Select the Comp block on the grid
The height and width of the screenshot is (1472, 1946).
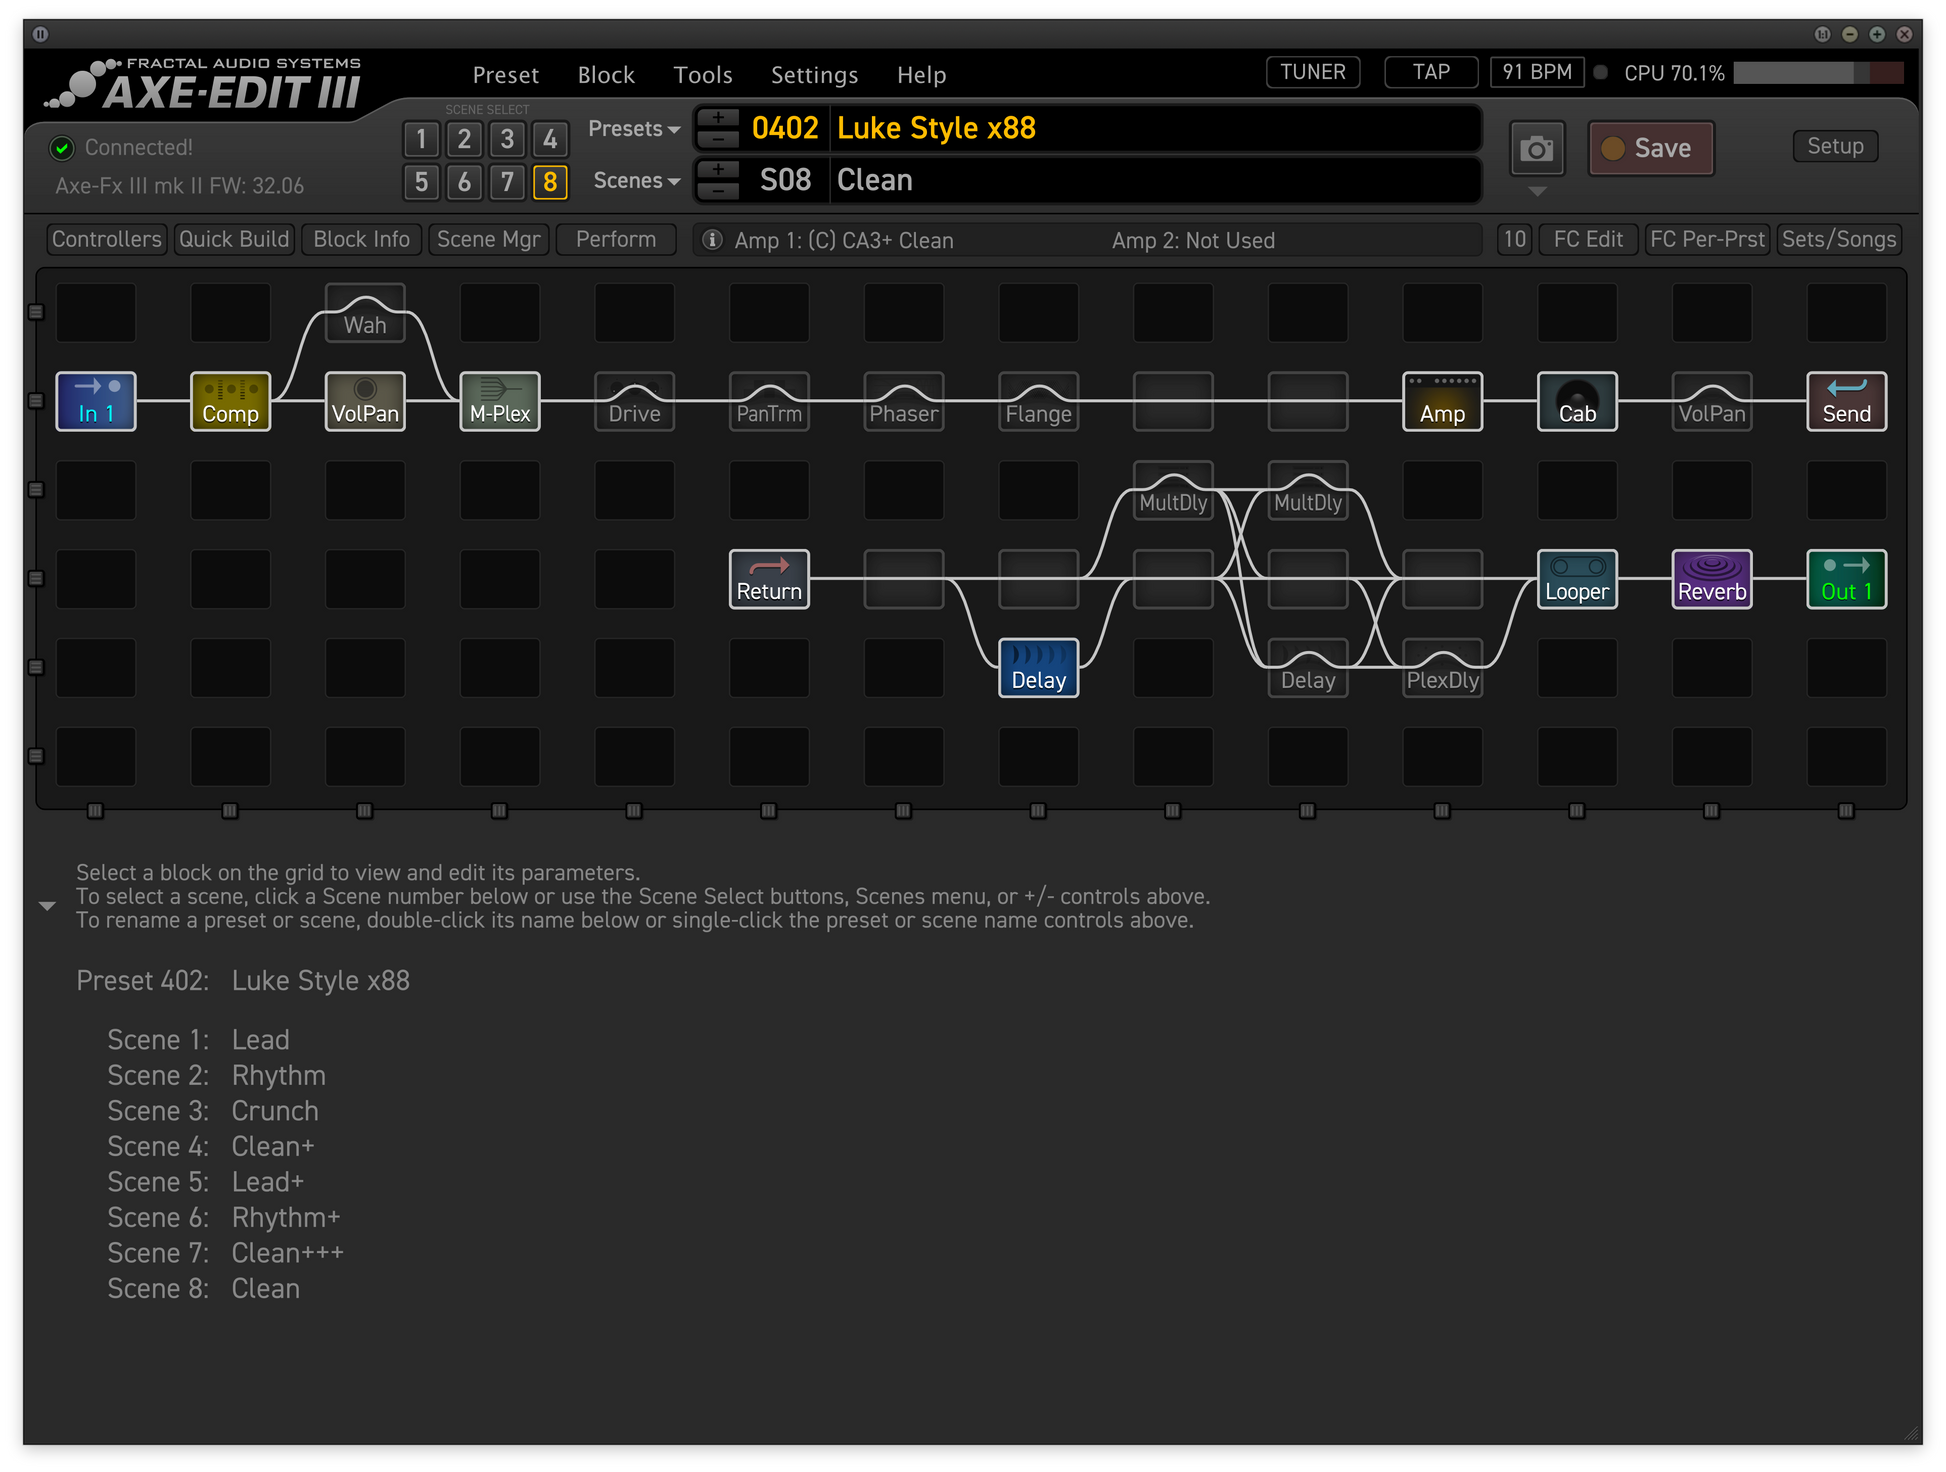point(231,402)
